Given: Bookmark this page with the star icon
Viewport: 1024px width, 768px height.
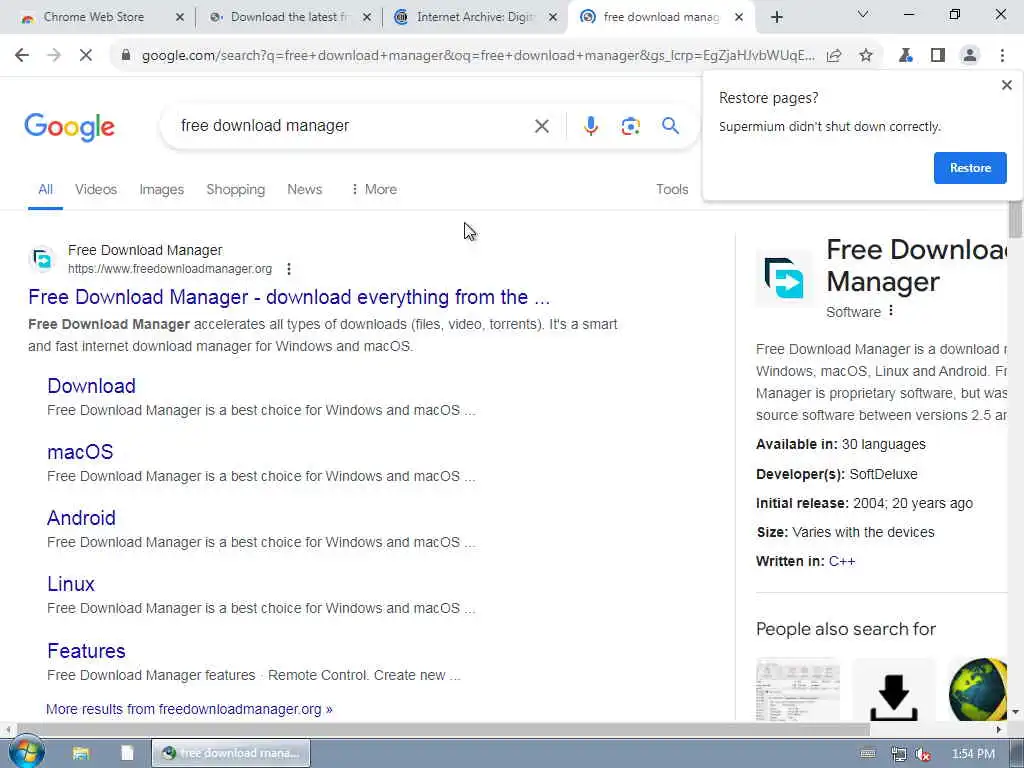Looking at the screenshot, I should point(866,56).
